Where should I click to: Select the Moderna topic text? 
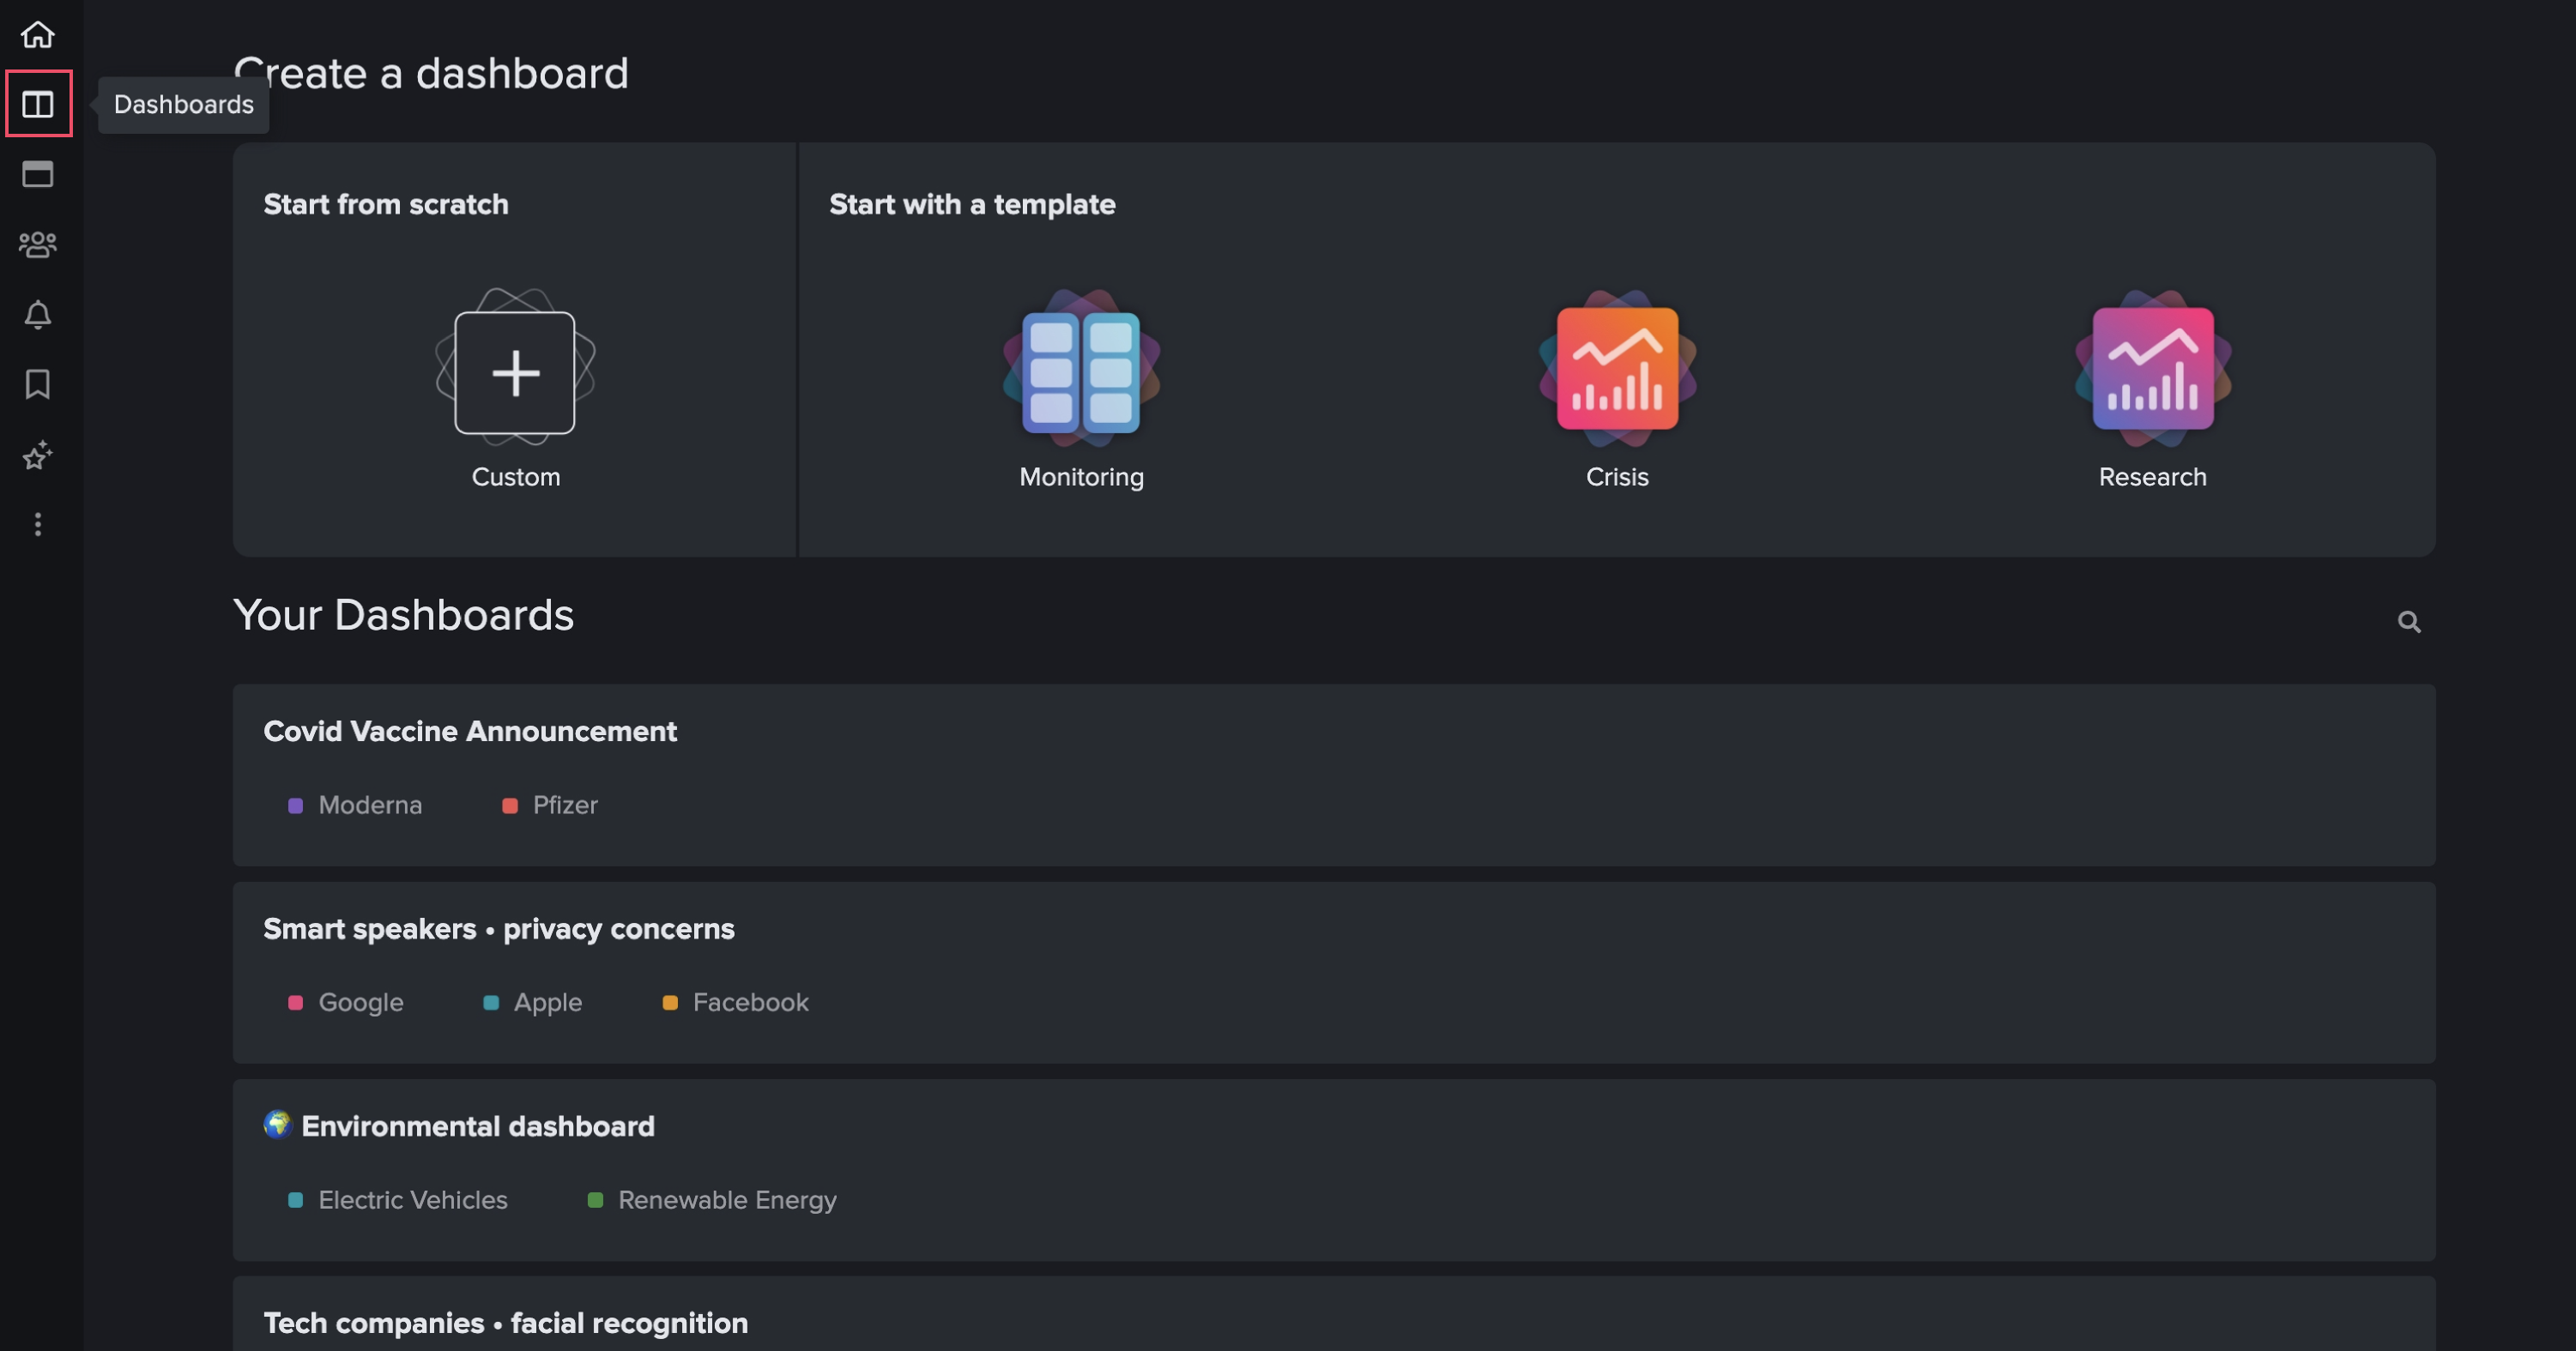370,806
